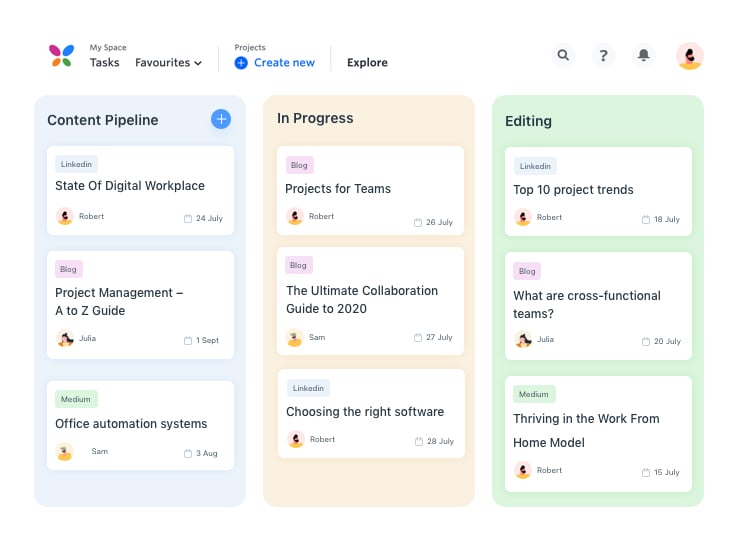Click Medium tag on Office automation systems
The image size is (743, 547).
click(76, 399)
